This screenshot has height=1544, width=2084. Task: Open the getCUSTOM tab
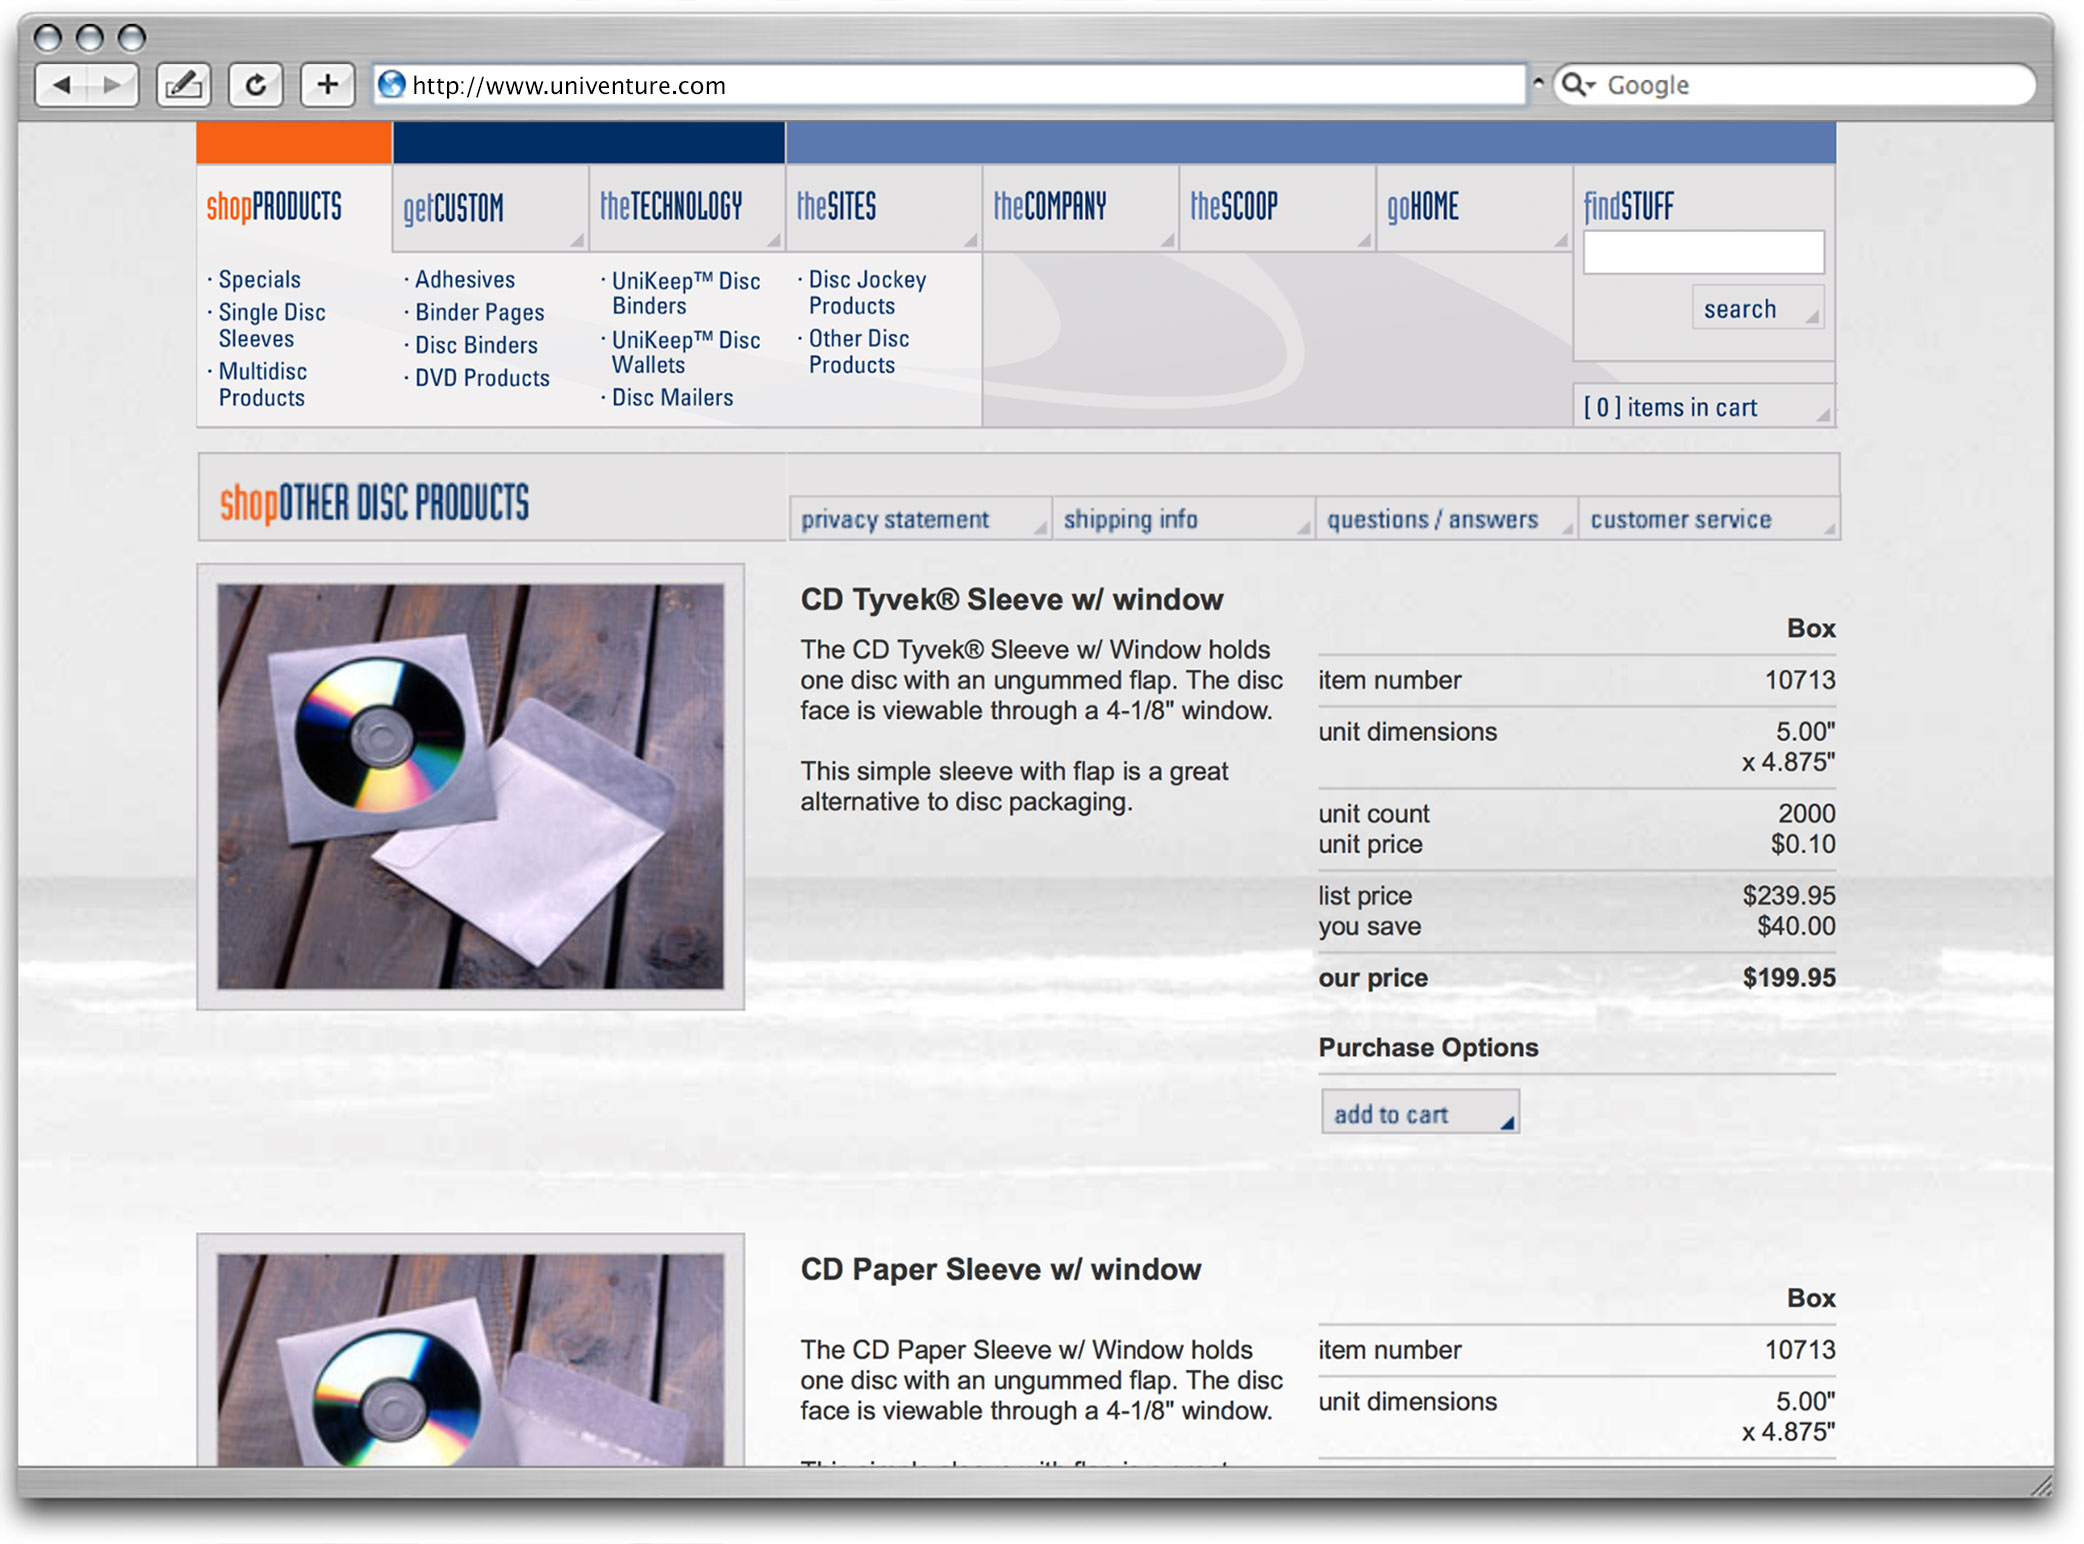pyautogui.click(x=490, y=207)
